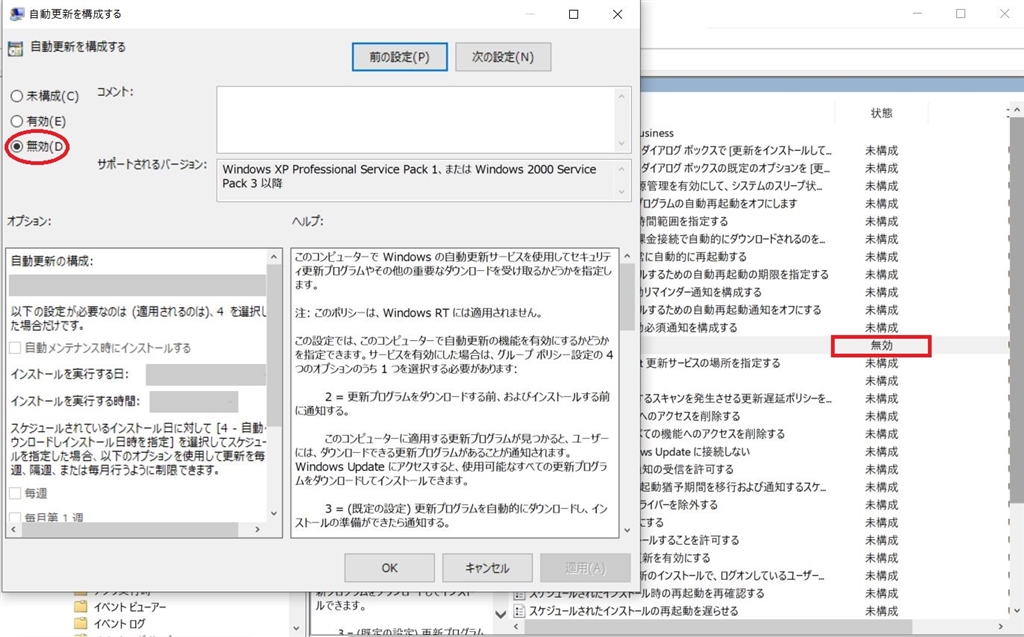
Task: Select row ールすることを許可する in background list
Action: [x=690, y=540]
